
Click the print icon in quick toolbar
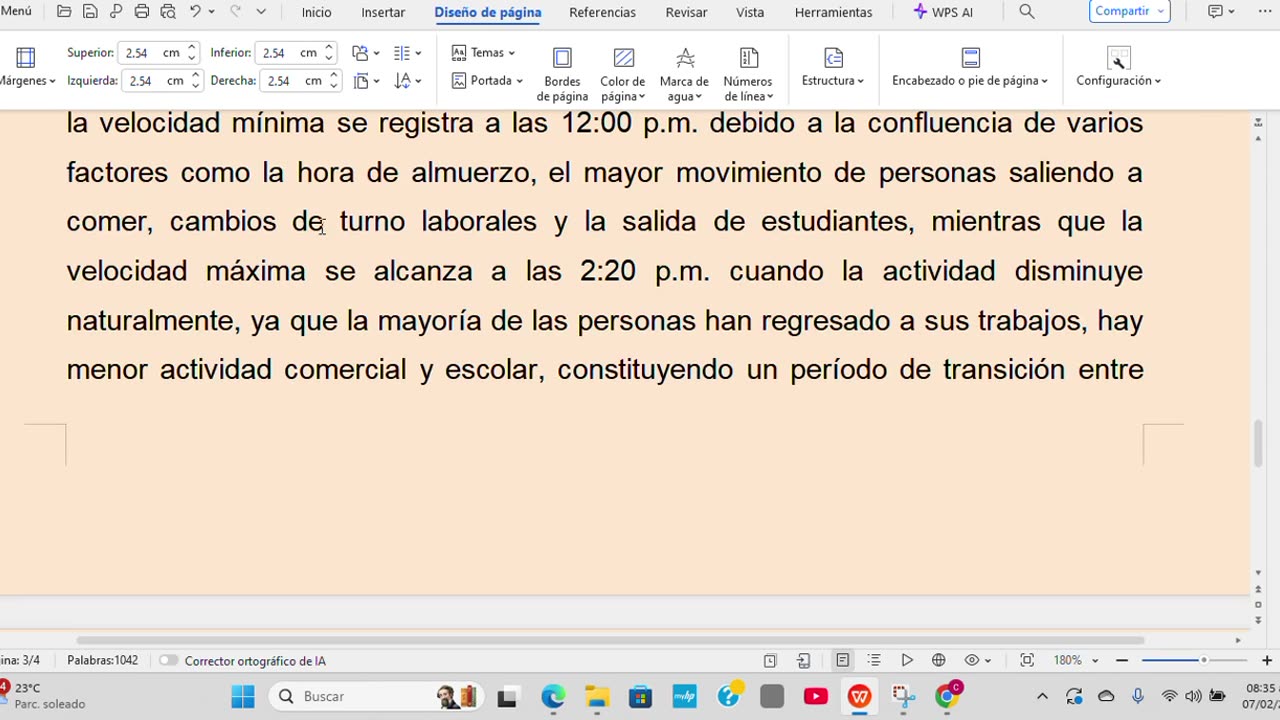(142, 12)
